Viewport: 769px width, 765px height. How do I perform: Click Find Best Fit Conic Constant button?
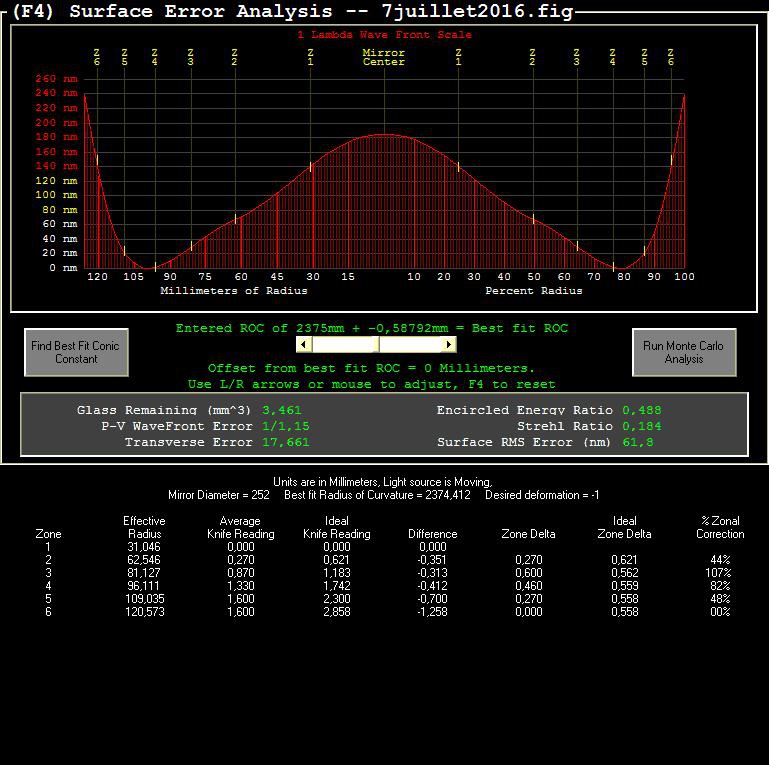pyautogui.click(x=77, y=352)
